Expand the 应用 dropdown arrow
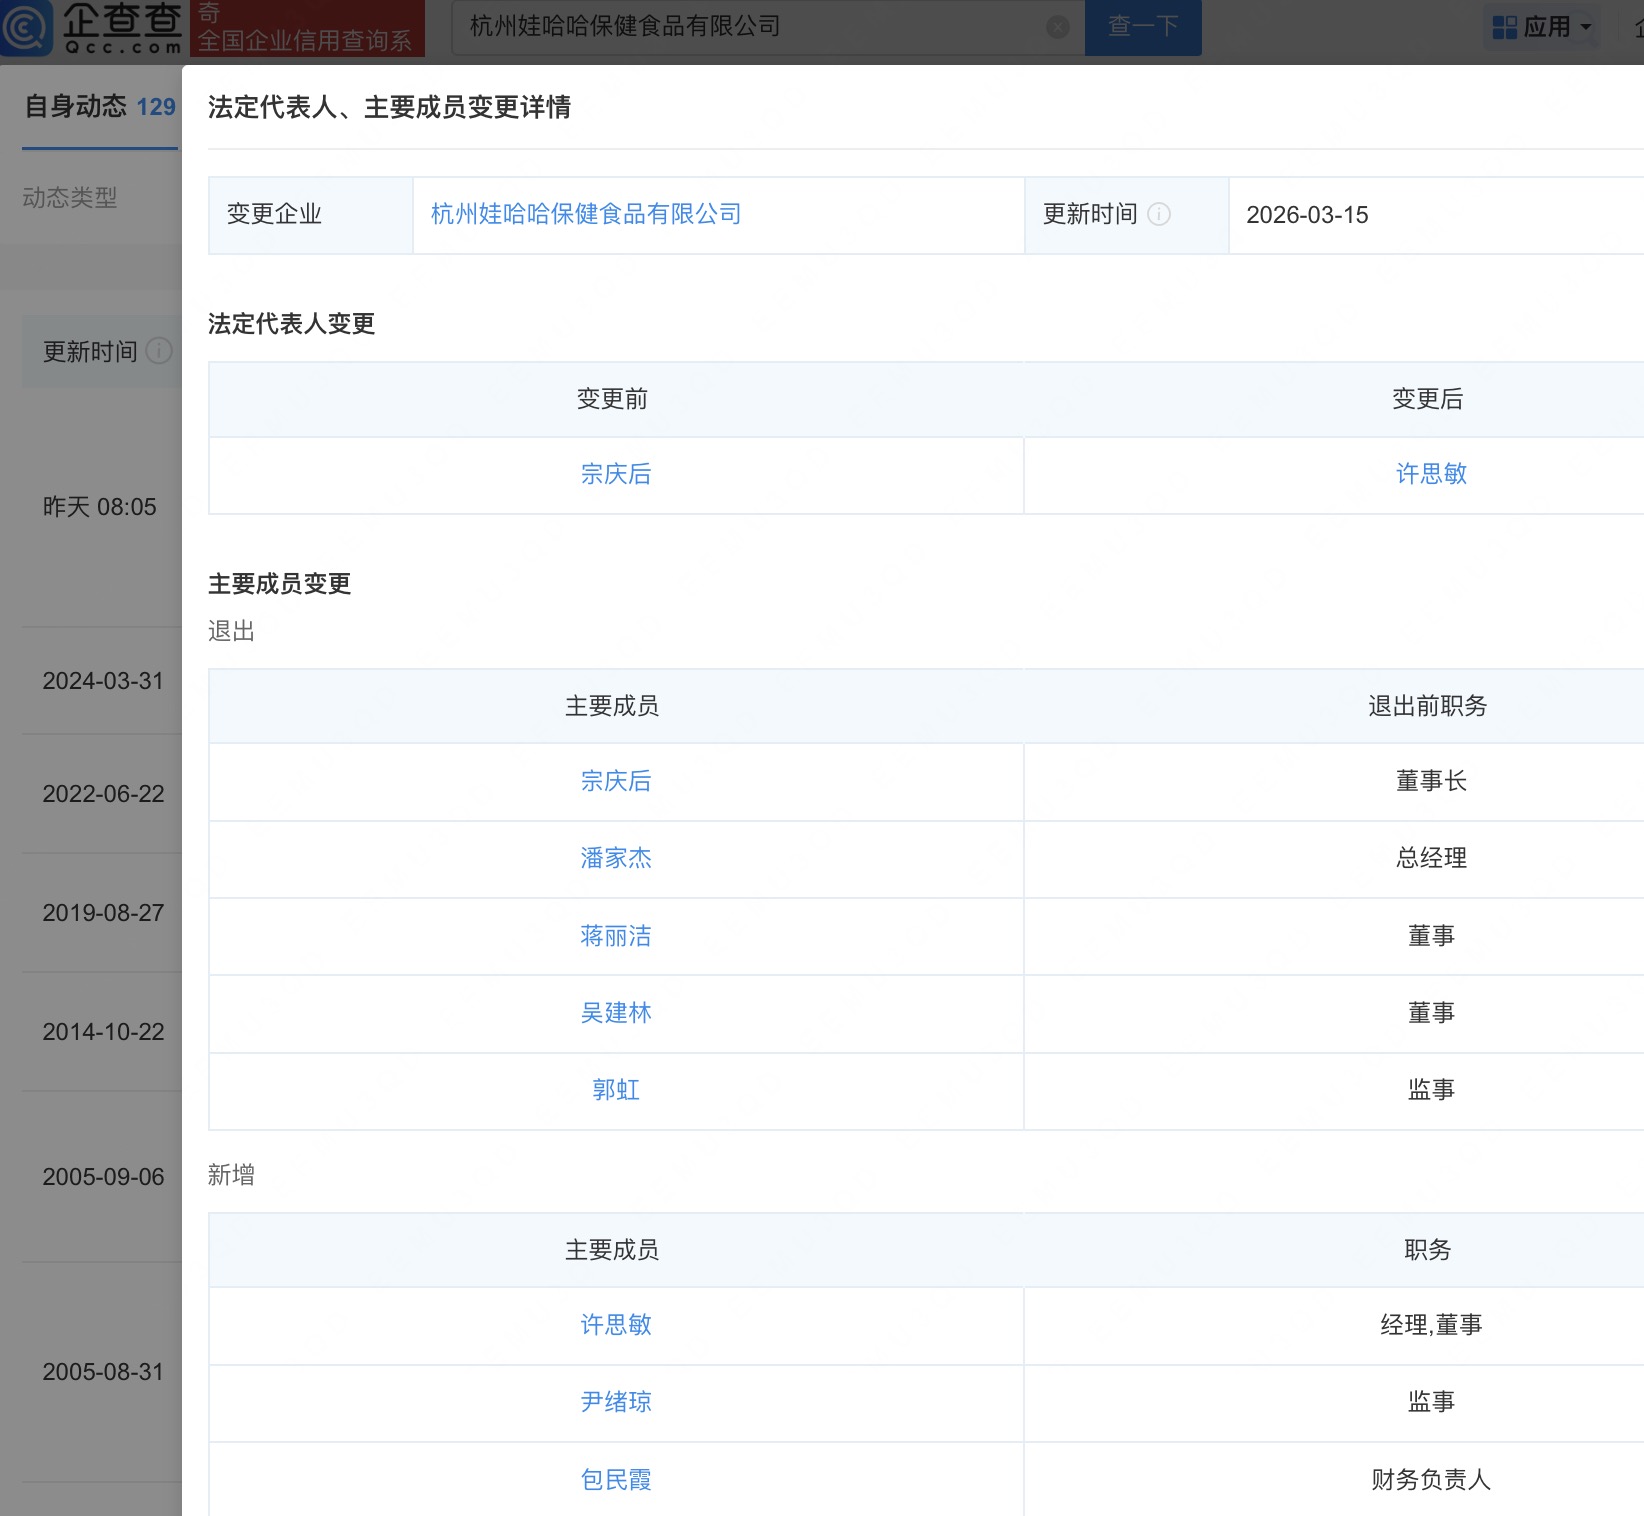Viewport: 1644px width, 1516px height. [1586, 27]
